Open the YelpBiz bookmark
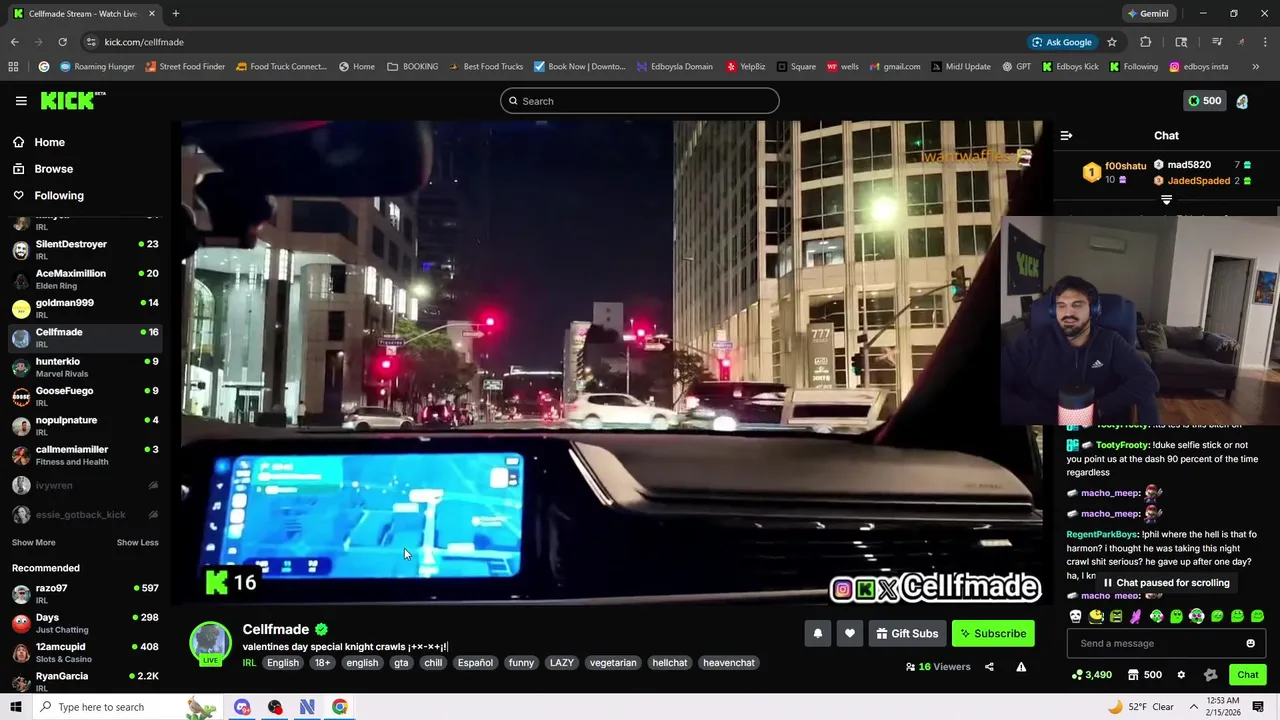1280x720 pixels. coord(746,67)
